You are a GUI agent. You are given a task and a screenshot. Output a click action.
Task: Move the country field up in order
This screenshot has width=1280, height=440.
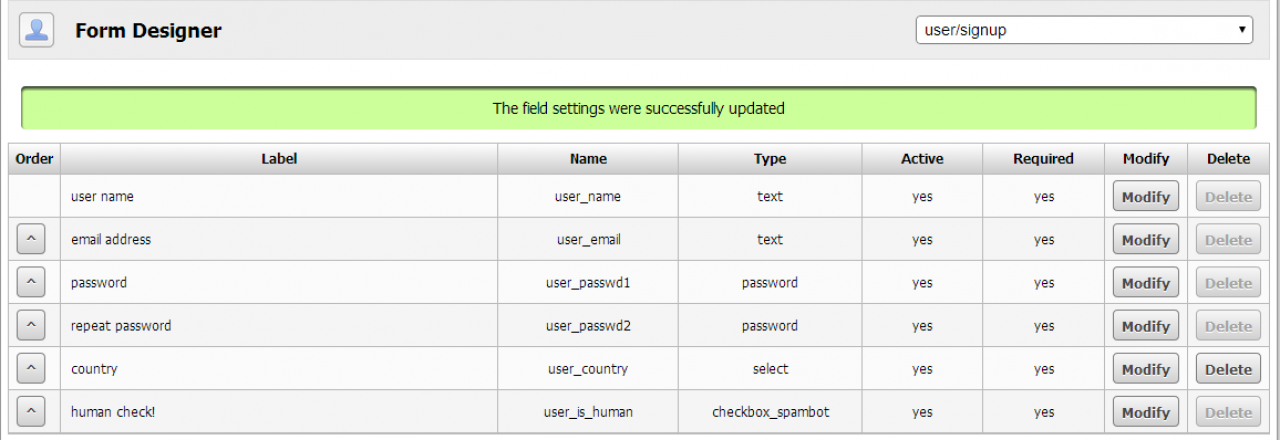[31, 369]
